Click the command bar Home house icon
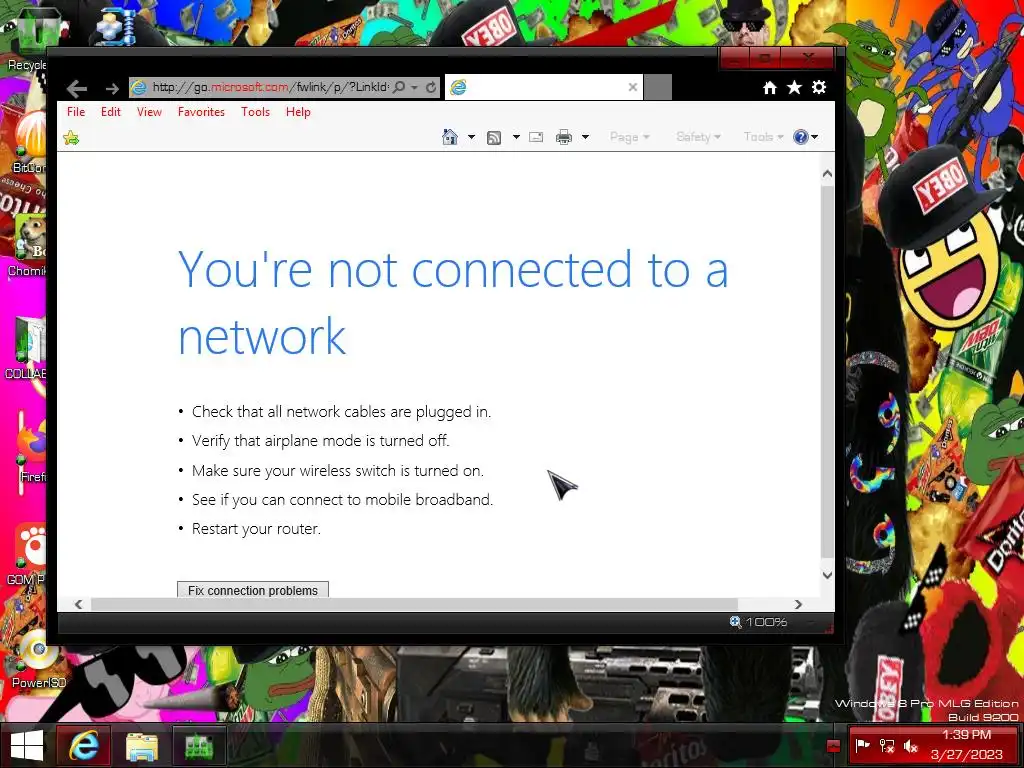The height and width of the screenshot is (768, 1024). pos(449,136)
